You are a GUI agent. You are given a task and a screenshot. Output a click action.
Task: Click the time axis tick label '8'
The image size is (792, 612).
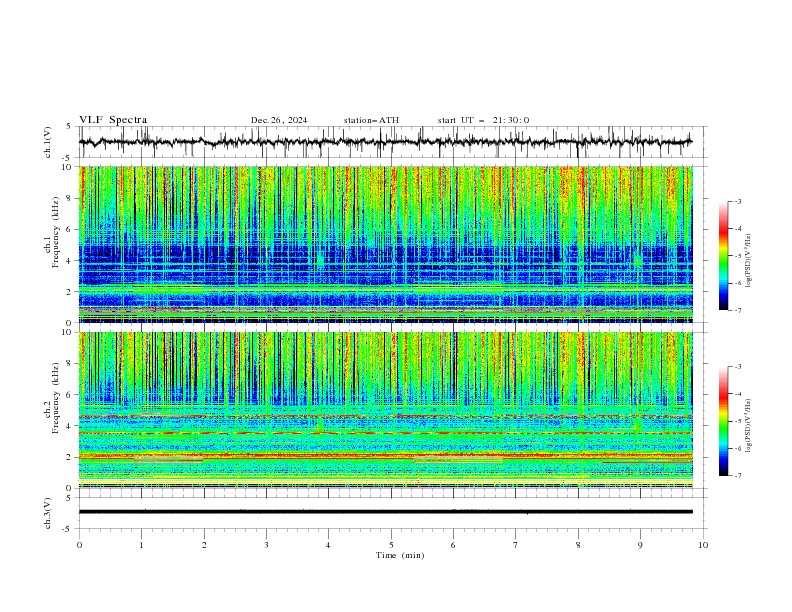pos(578,545)
